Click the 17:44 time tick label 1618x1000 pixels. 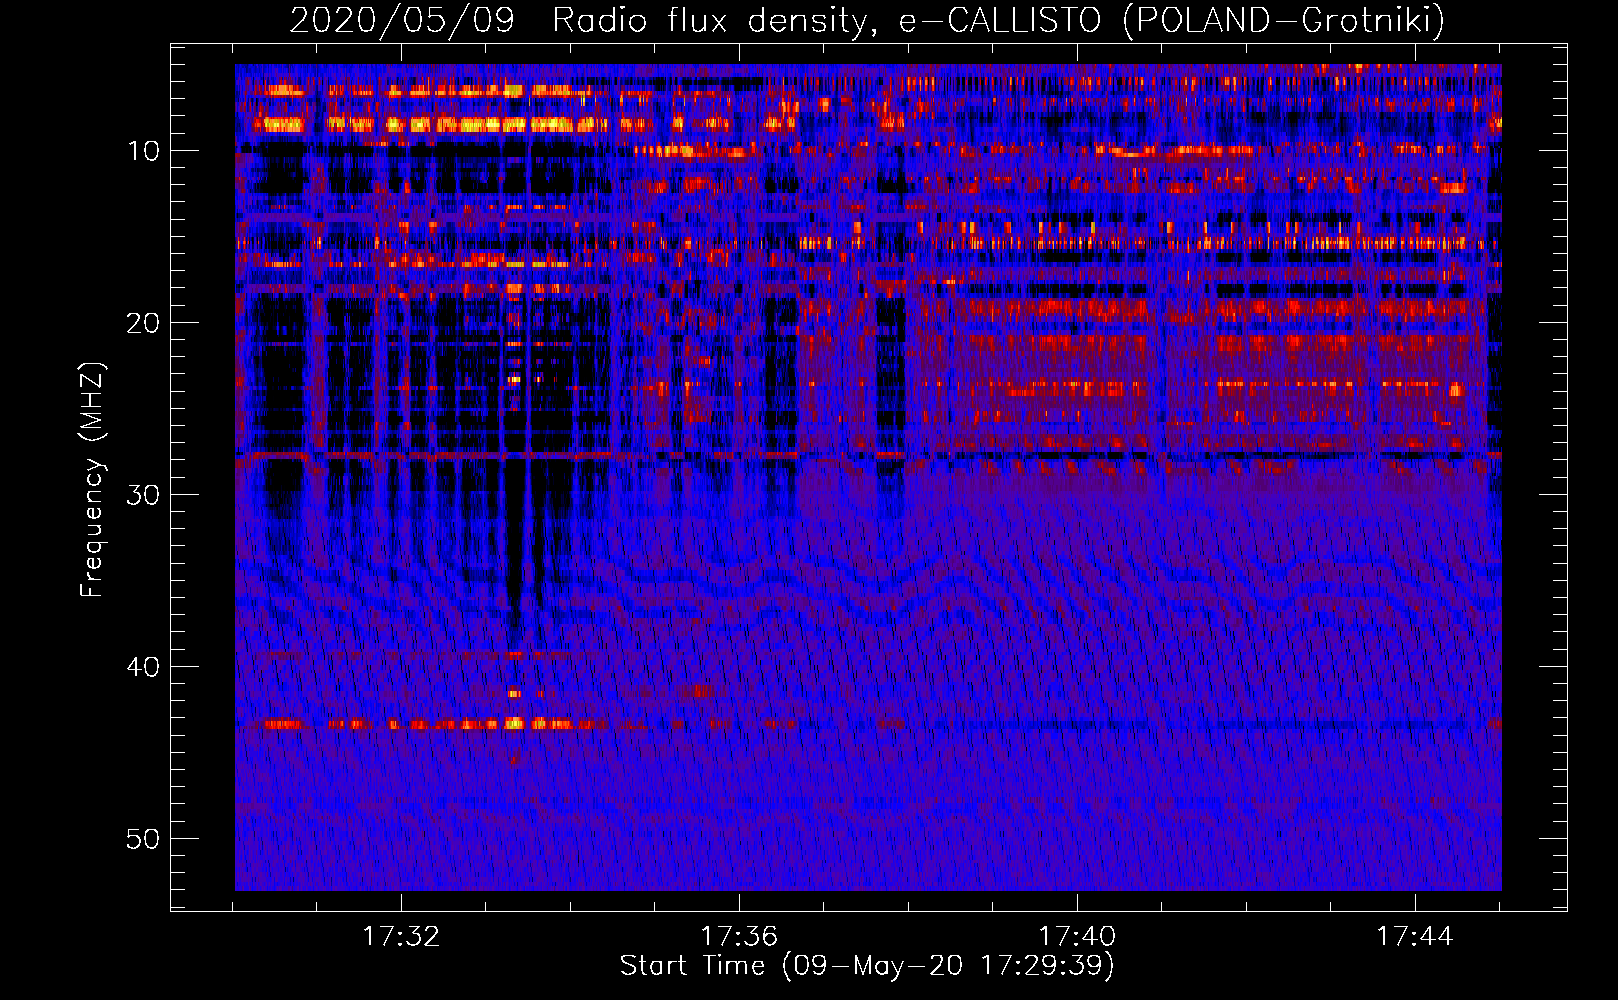[1415, 937]
